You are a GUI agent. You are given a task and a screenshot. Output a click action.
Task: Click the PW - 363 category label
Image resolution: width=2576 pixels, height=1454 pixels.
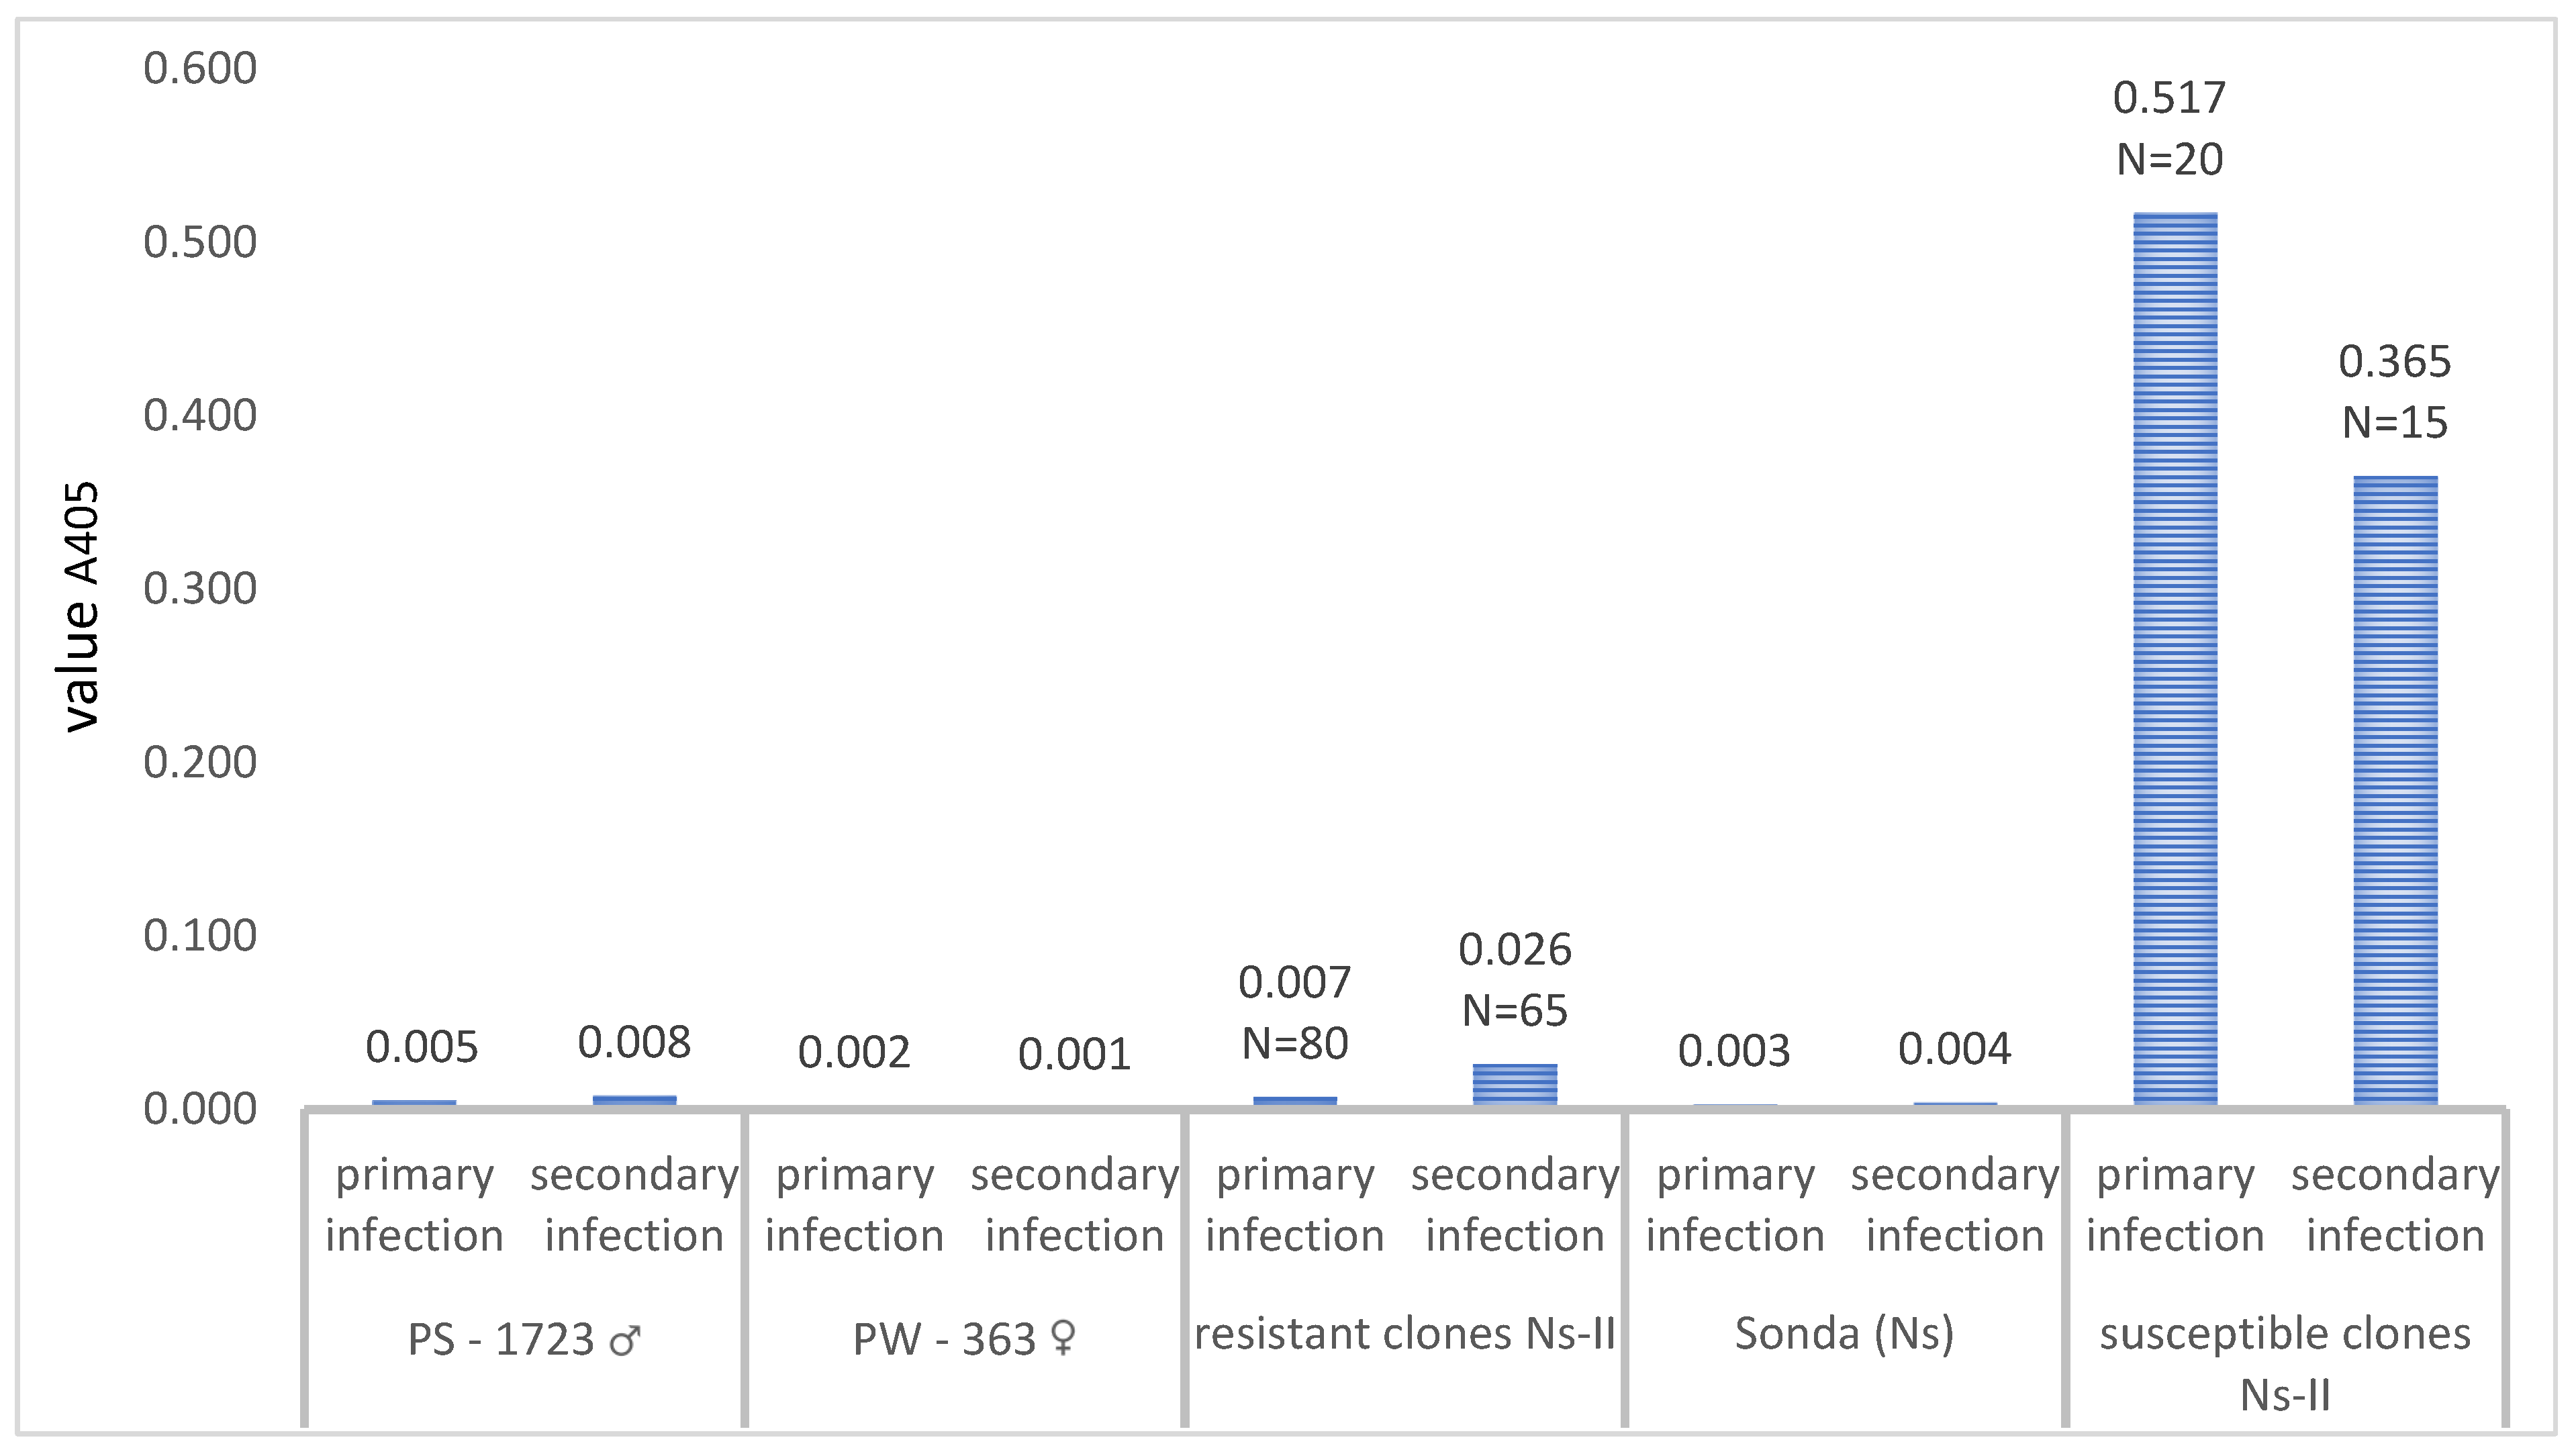[964, 1339]
